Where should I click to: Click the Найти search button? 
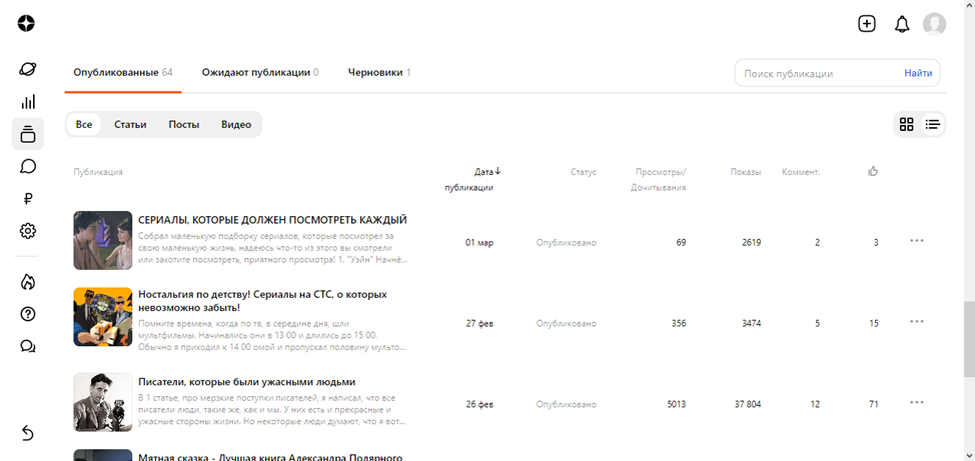pyautogui.click(x=918, y=73)
